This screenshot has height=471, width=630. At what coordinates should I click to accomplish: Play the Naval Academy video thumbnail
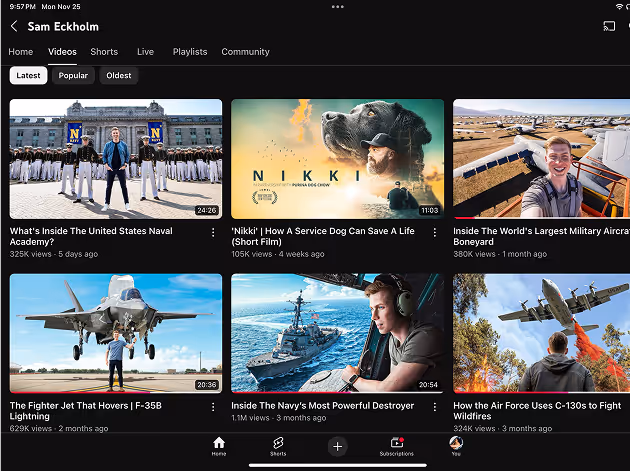116,159
